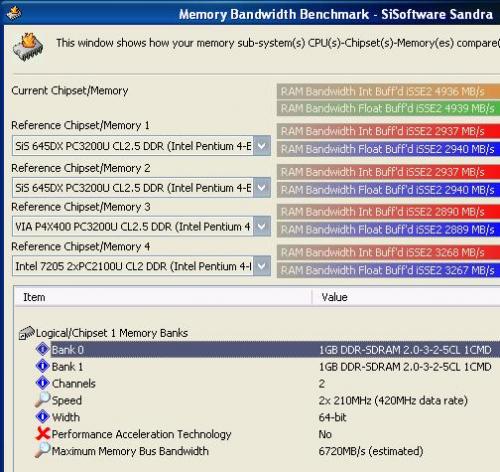Image resolution: width=500 pixels, height=472 pixels.
Task: Click the Sandra app icon in the title bar
Action: coord(14,13)
